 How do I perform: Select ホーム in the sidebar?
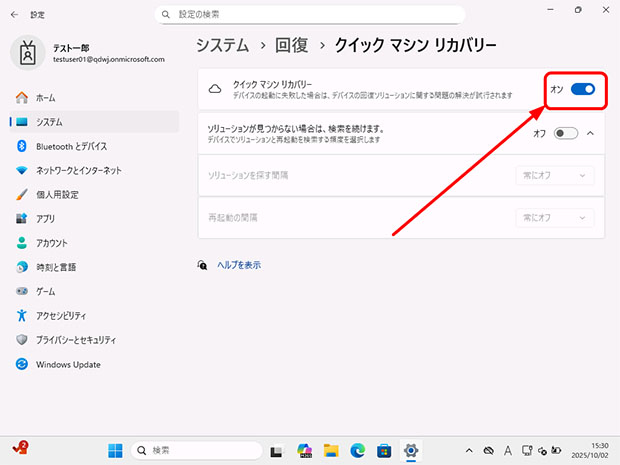[94, 98]
